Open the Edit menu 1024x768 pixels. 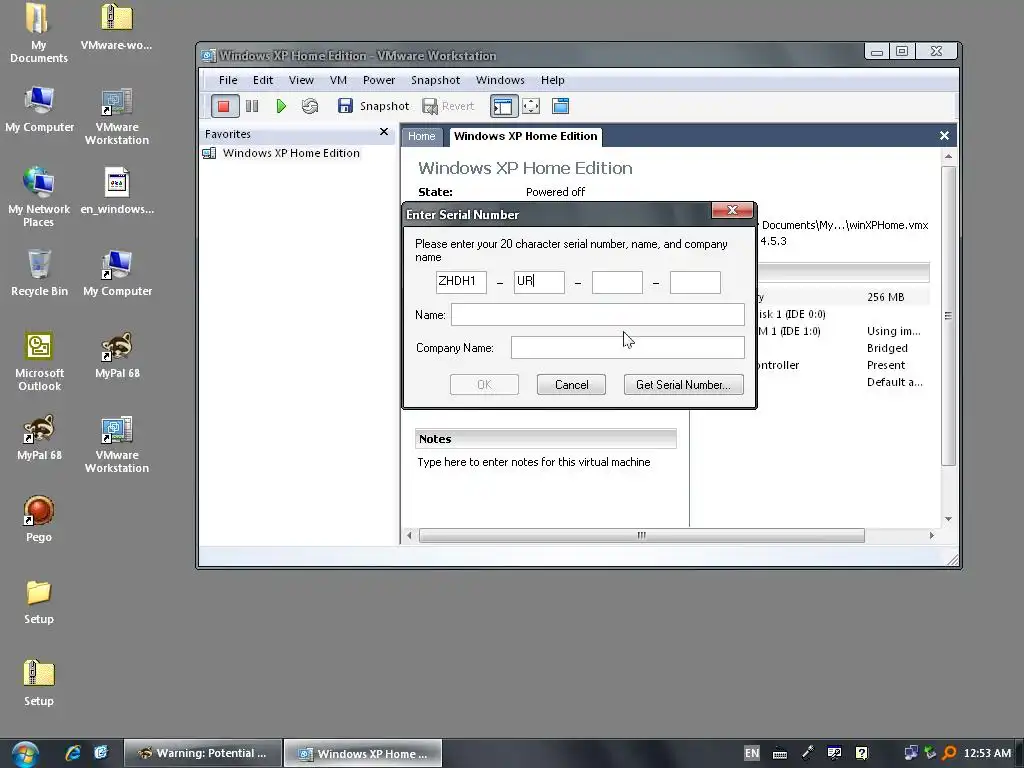pos(263,80)
